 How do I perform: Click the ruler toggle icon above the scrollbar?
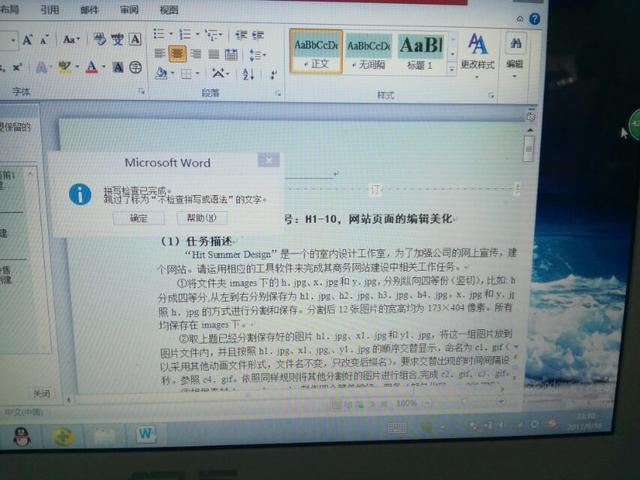pos(531,117)
